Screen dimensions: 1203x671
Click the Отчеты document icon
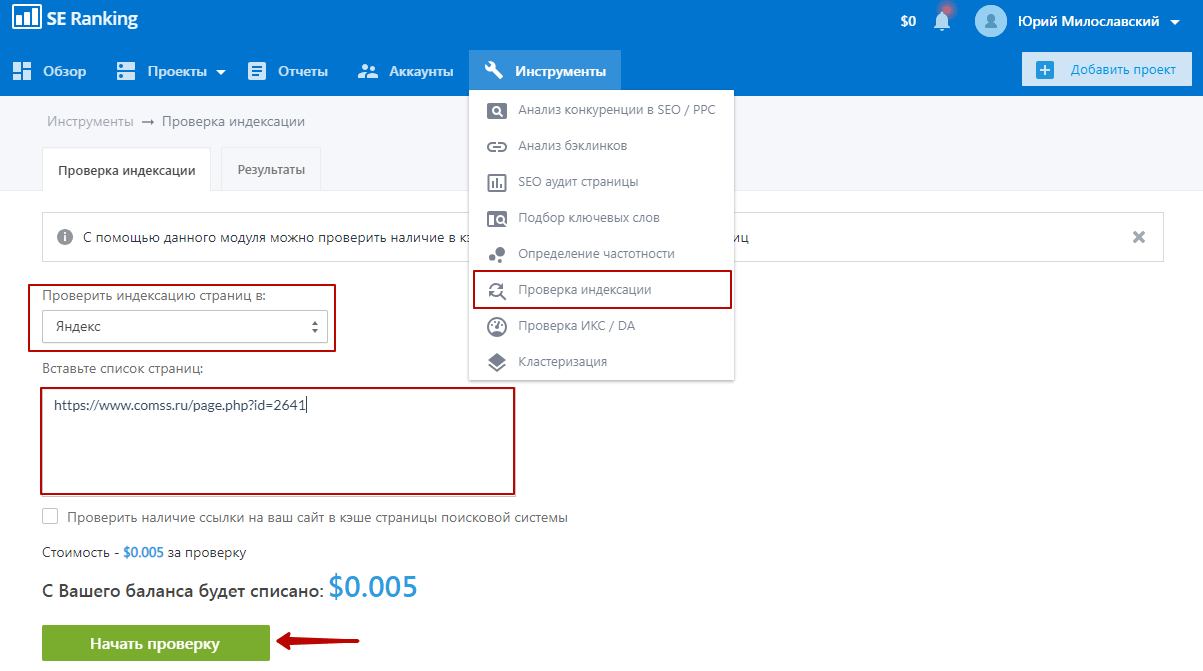(x=257, y=71)
